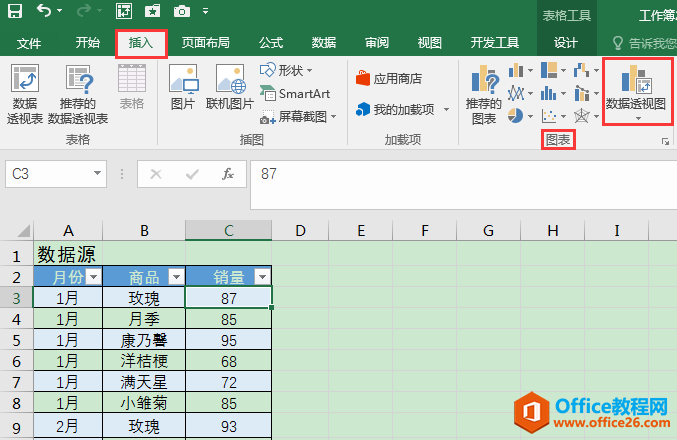The image size is (677, 440).
Task: Switch to the 公式 tab
Action: (x=271, y=43)
